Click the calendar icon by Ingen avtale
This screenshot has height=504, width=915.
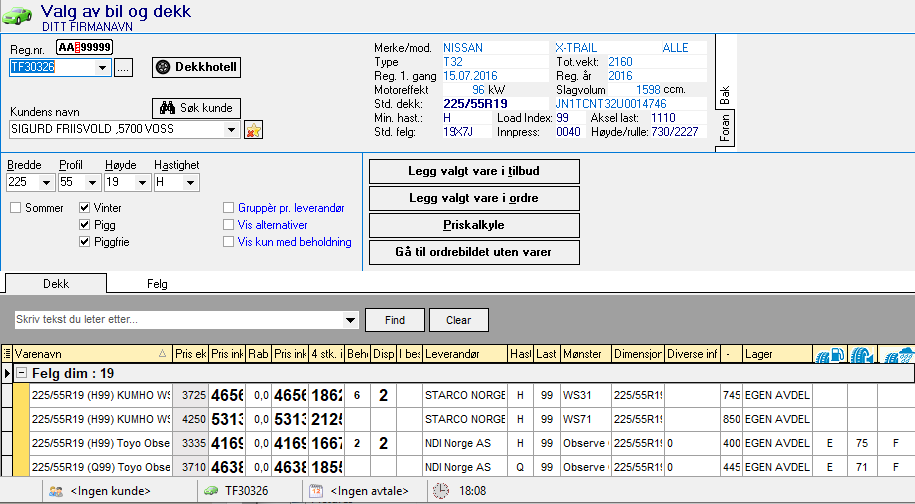coord(315,491)
